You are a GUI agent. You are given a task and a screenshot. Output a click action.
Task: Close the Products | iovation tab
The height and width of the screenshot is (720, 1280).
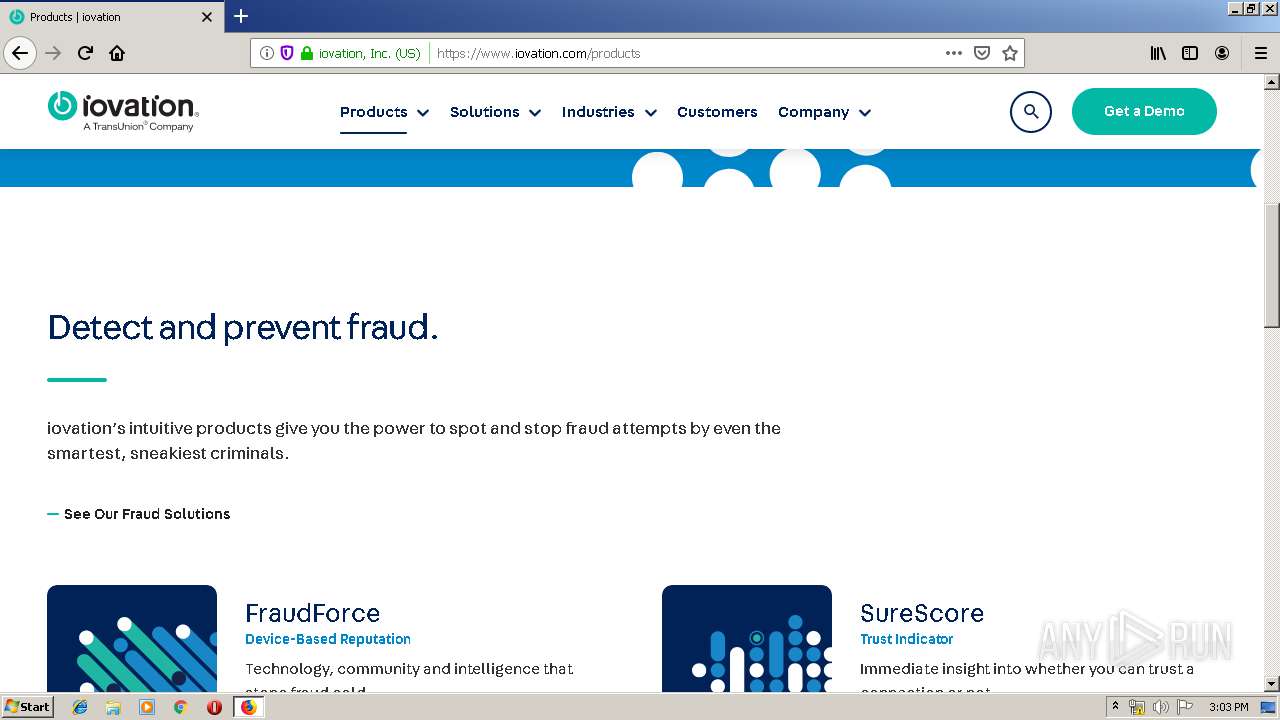207,17
